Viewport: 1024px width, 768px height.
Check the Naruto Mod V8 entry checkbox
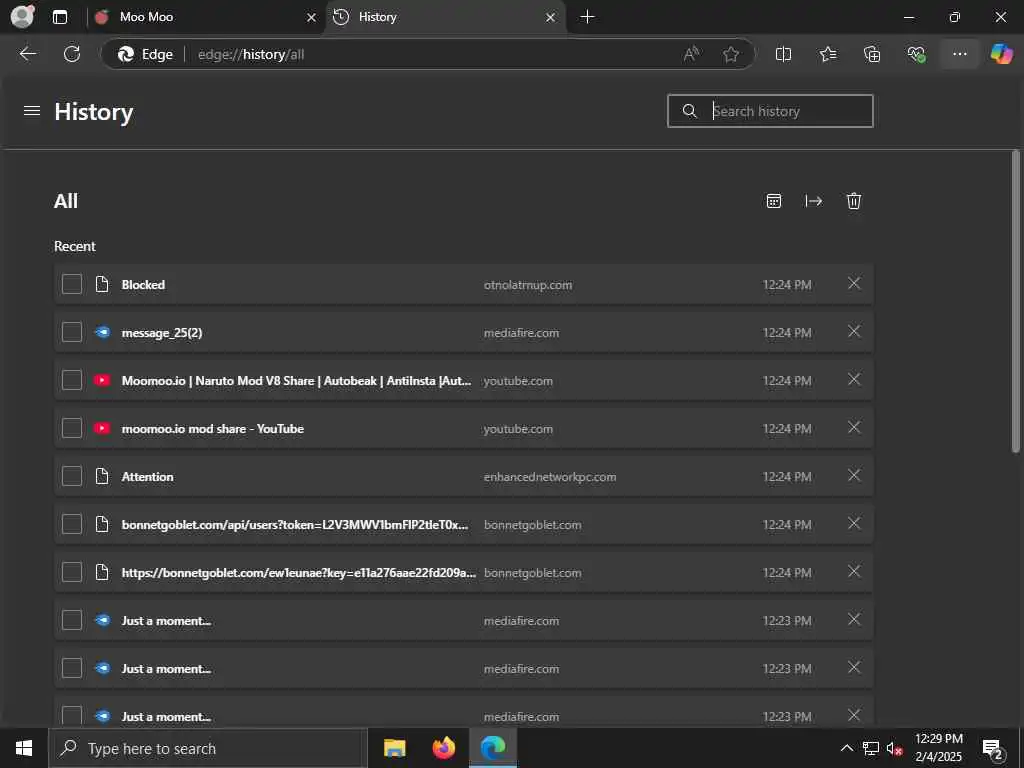(x=72, y=380)
